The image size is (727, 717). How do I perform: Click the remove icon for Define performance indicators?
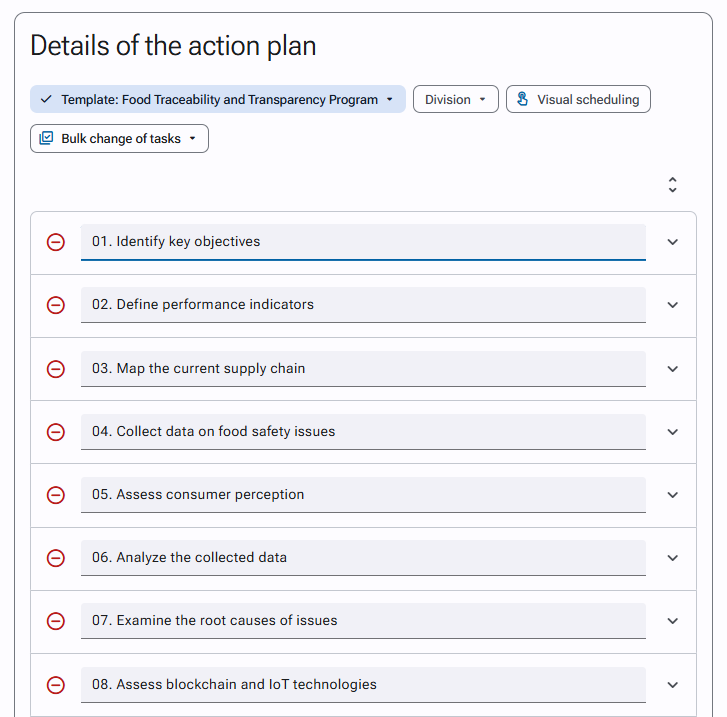coord(56,305)
